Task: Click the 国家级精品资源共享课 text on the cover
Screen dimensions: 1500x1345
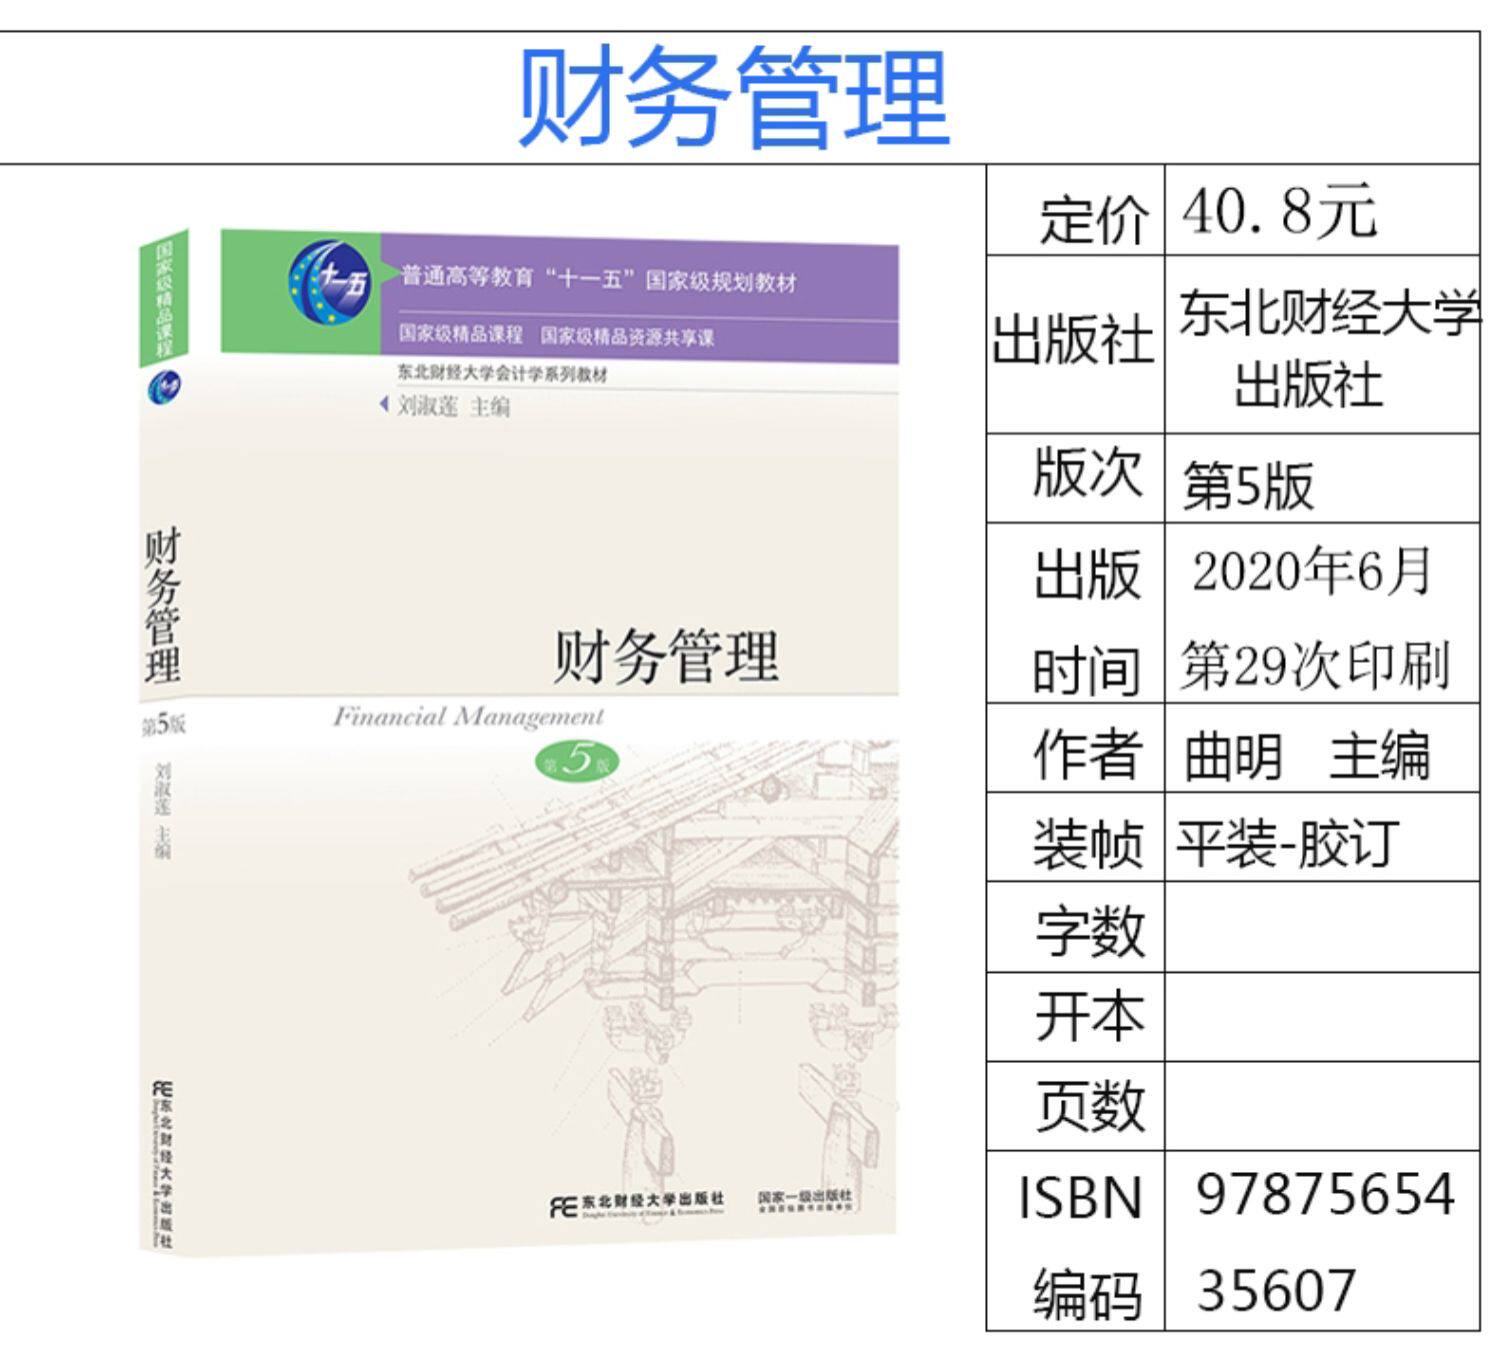Action: [x=628, y=336]
